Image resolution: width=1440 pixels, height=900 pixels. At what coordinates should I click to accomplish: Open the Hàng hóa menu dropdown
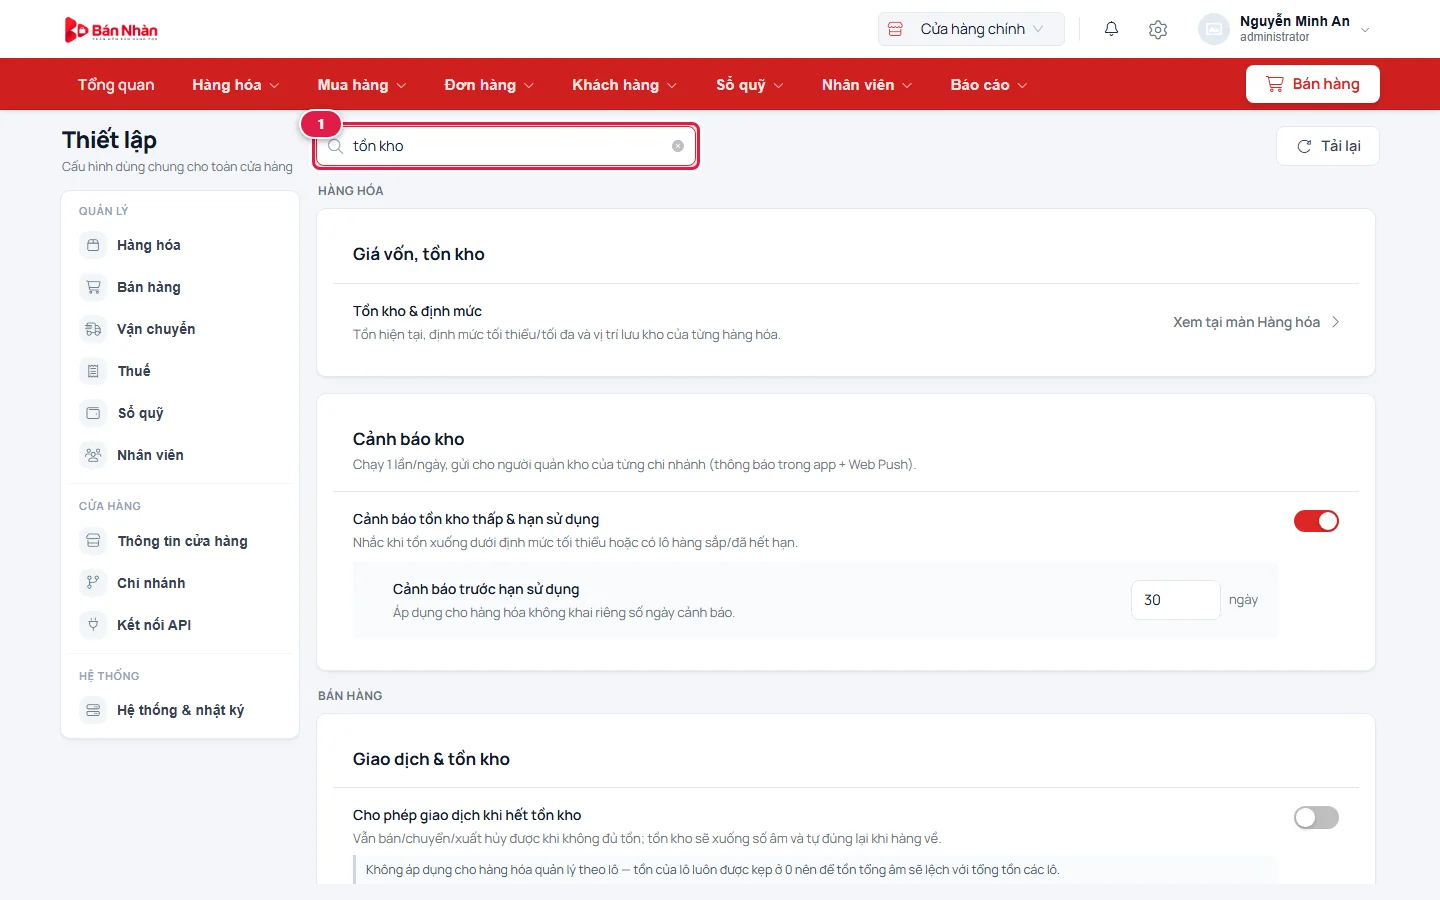236,85
